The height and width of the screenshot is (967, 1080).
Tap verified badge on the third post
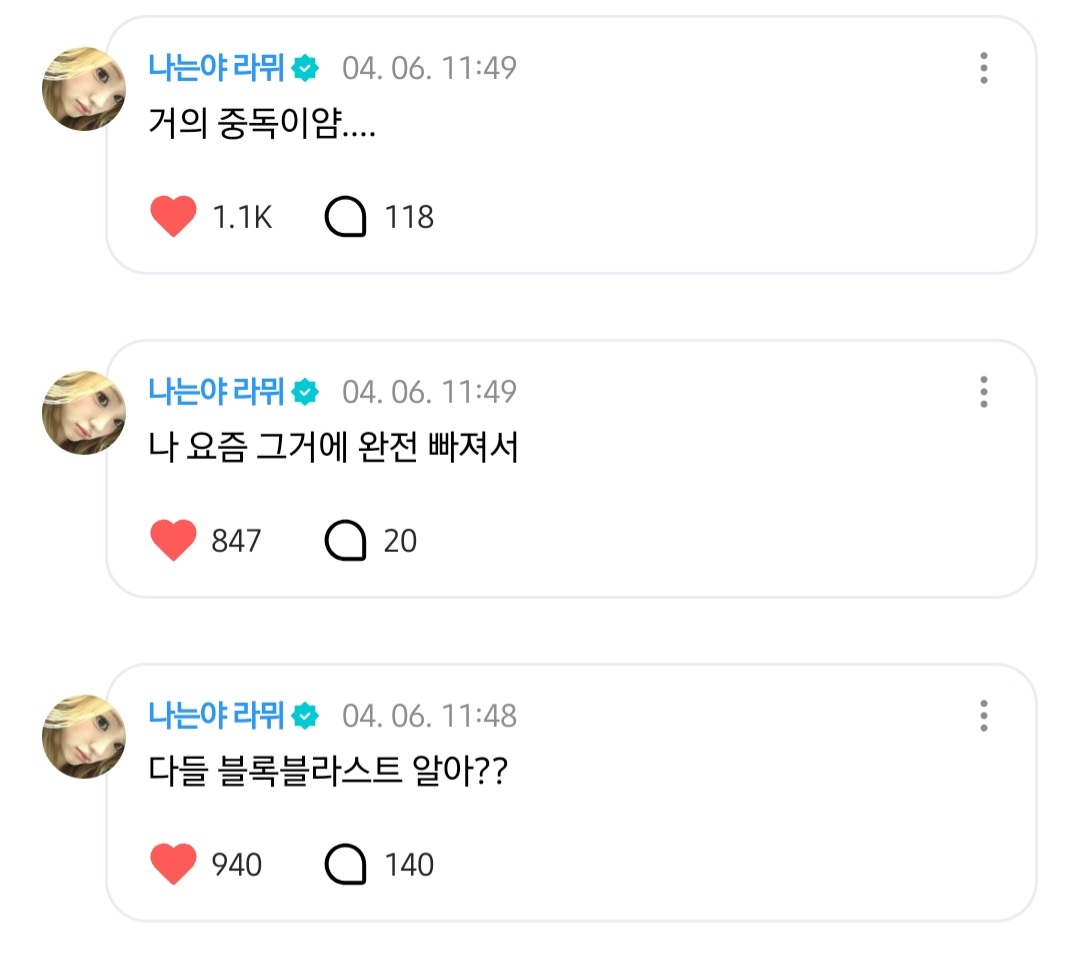tap(305, 716)
